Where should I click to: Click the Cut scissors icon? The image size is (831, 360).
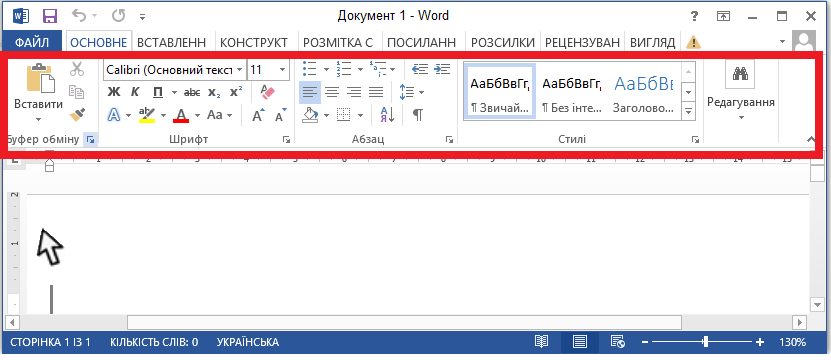77,68
